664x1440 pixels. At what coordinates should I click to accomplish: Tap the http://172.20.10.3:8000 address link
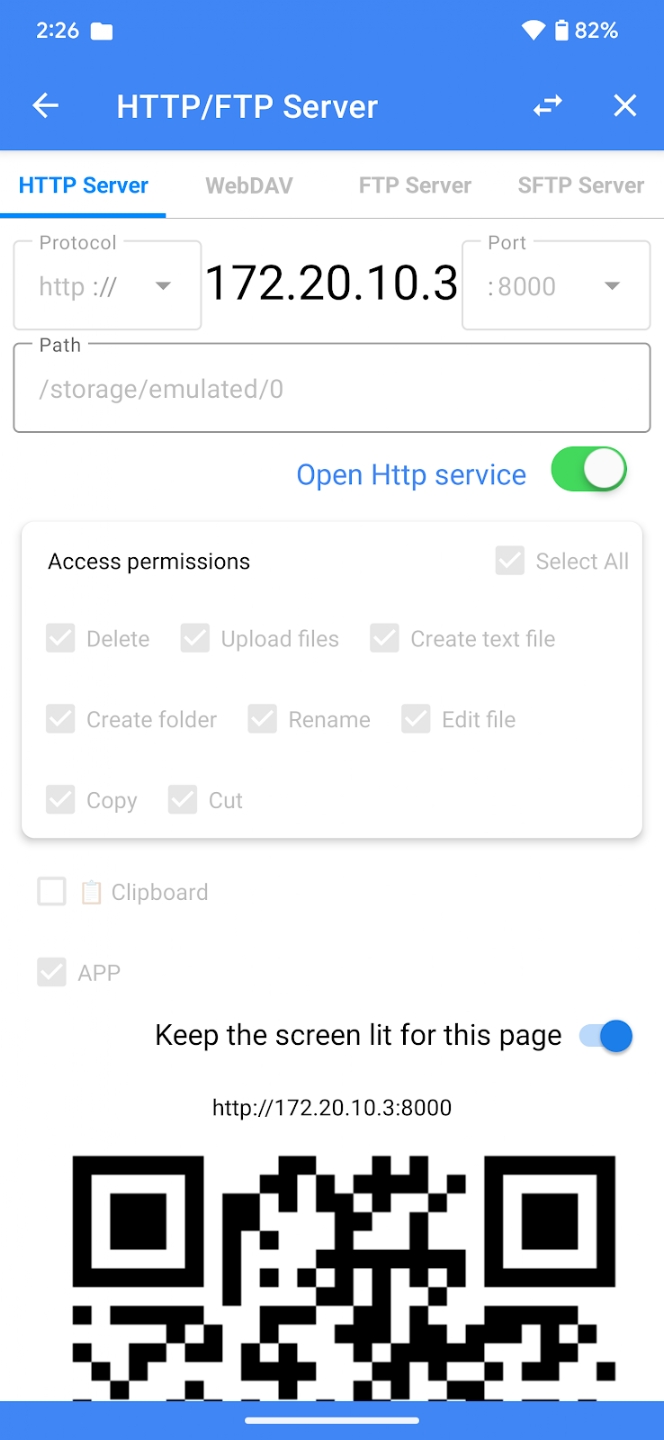tap(332, 1108)
